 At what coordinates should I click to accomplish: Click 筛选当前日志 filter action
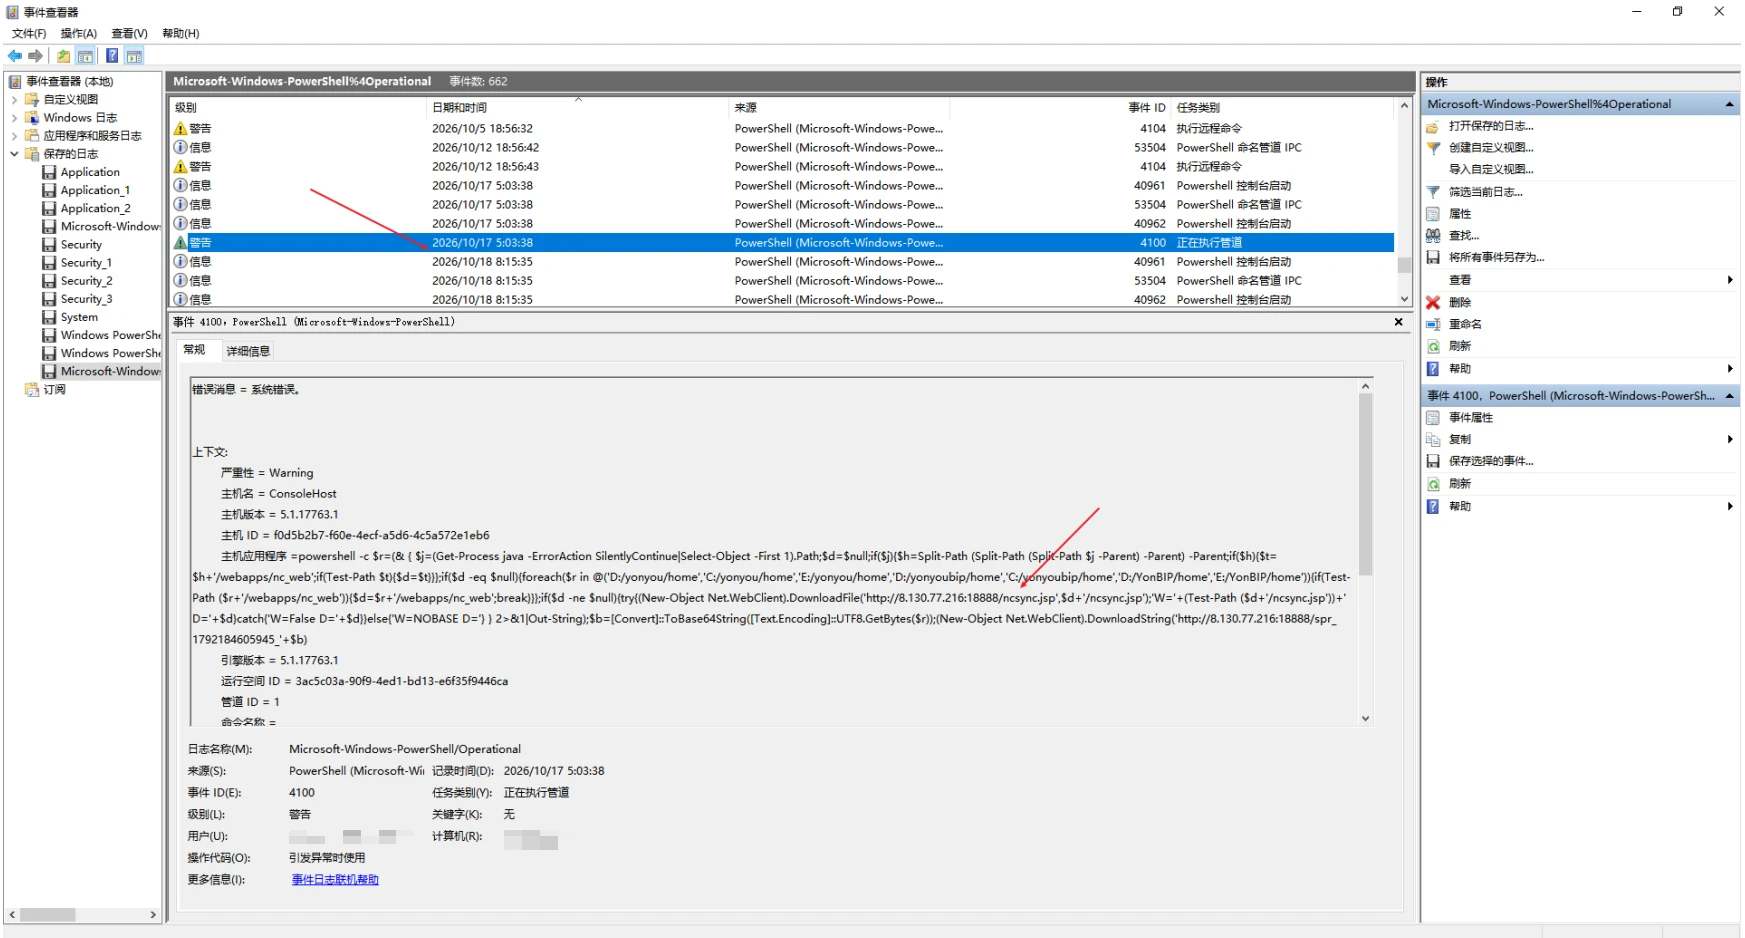(x=1485, y=192)
